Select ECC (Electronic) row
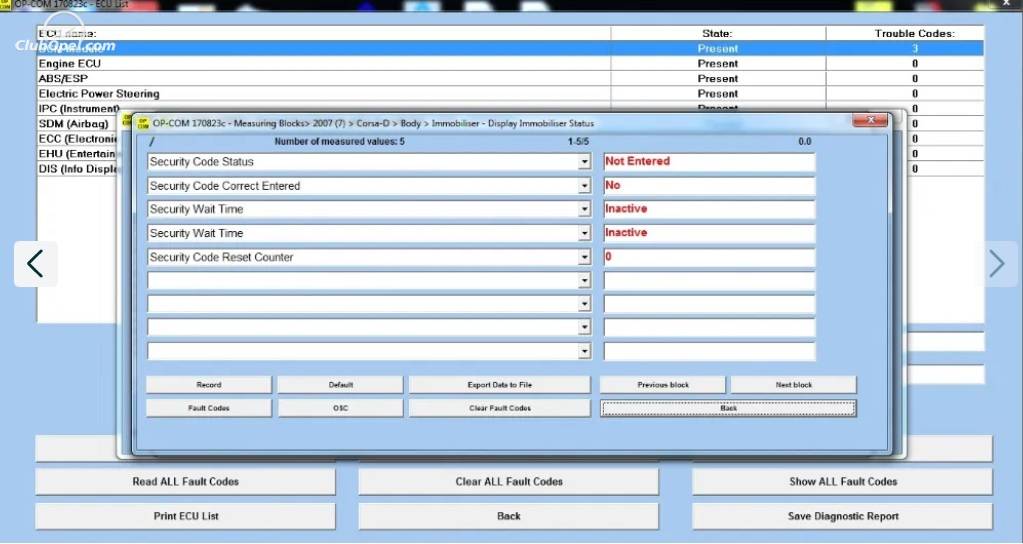The width and height of the screenshot is (1023, 544). pyautogui.click(x=77, y=139)
